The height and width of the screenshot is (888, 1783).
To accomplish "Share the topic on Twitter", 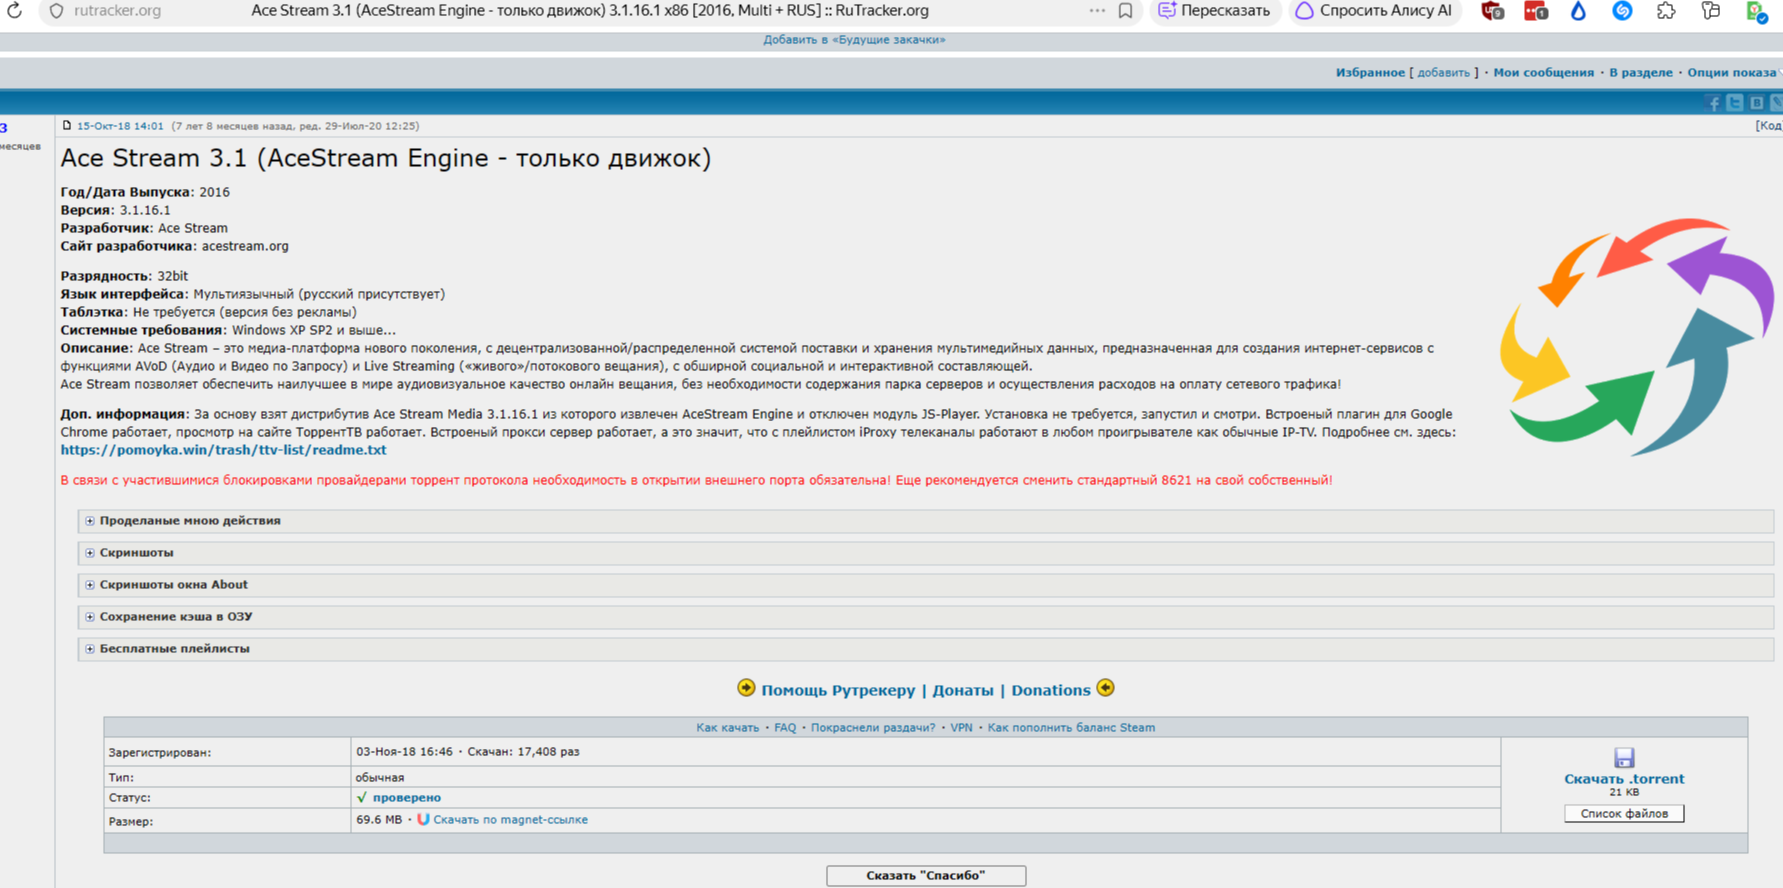I will point(1735,103).
